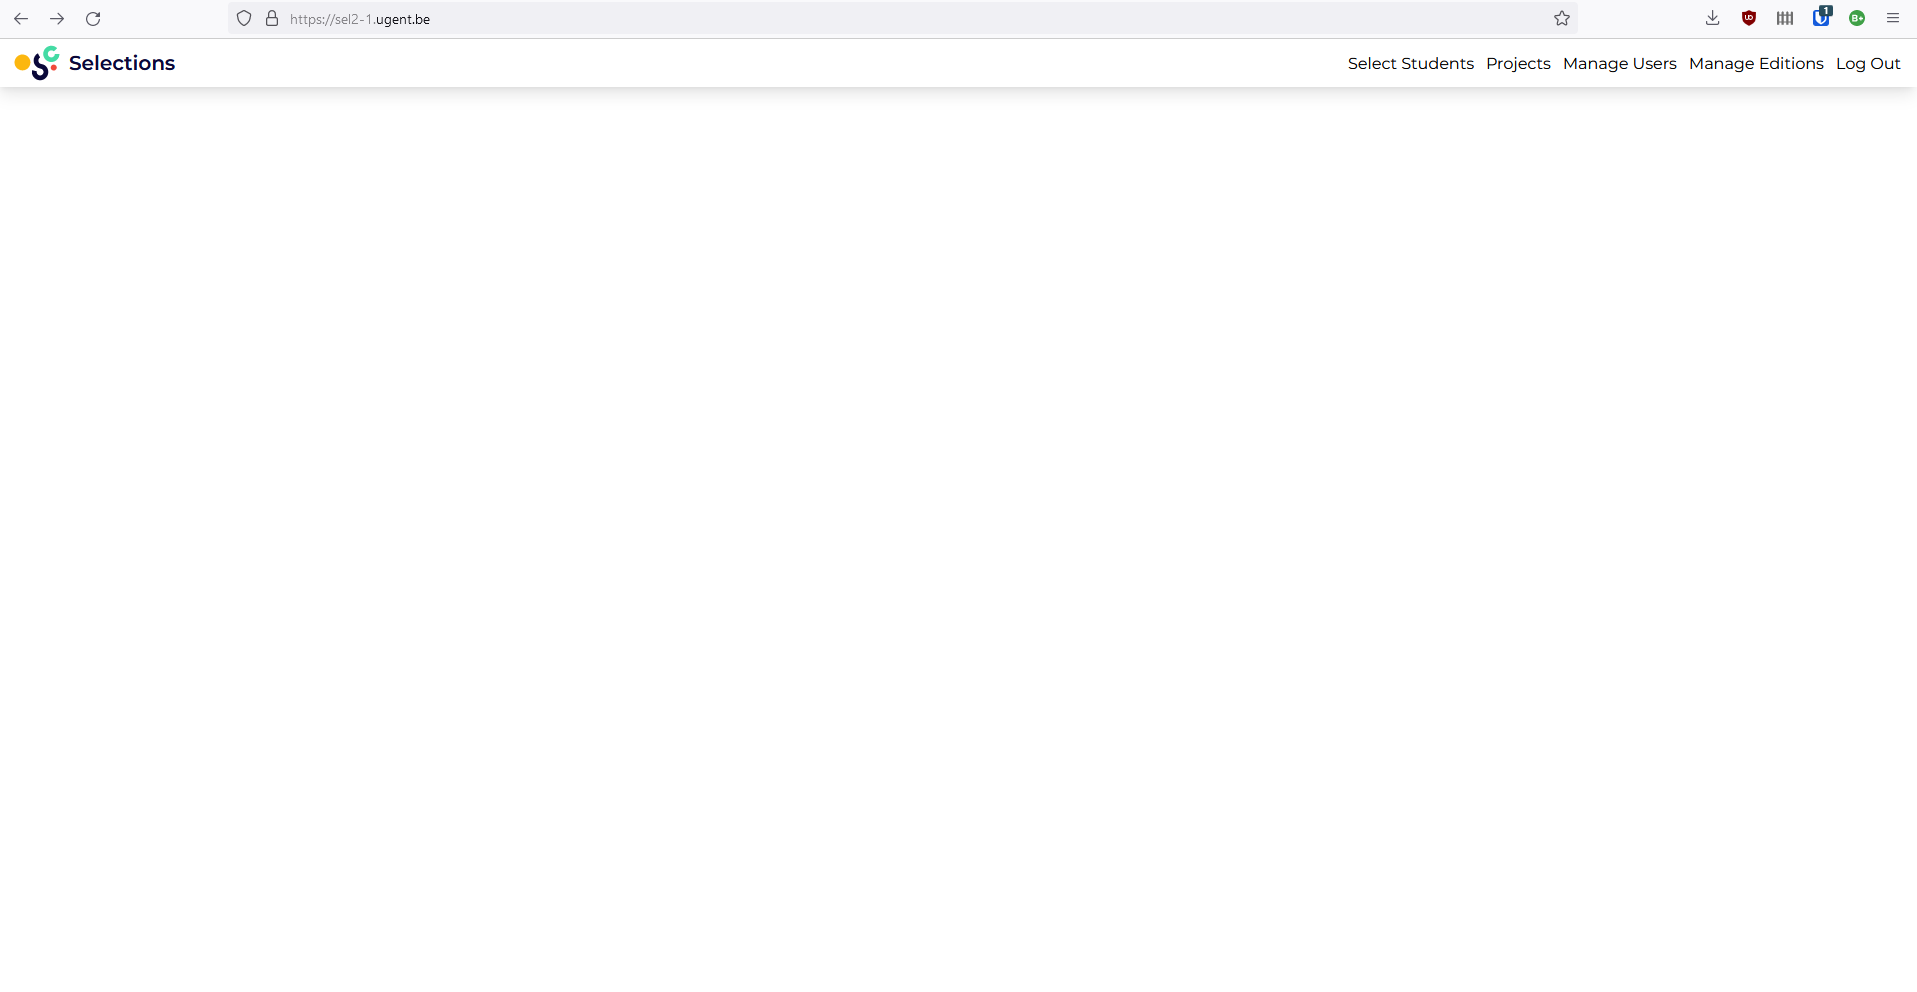Open the library bookshelf icon
The width and height of the screenshot is (1917, 992).
coord(1785,18)
